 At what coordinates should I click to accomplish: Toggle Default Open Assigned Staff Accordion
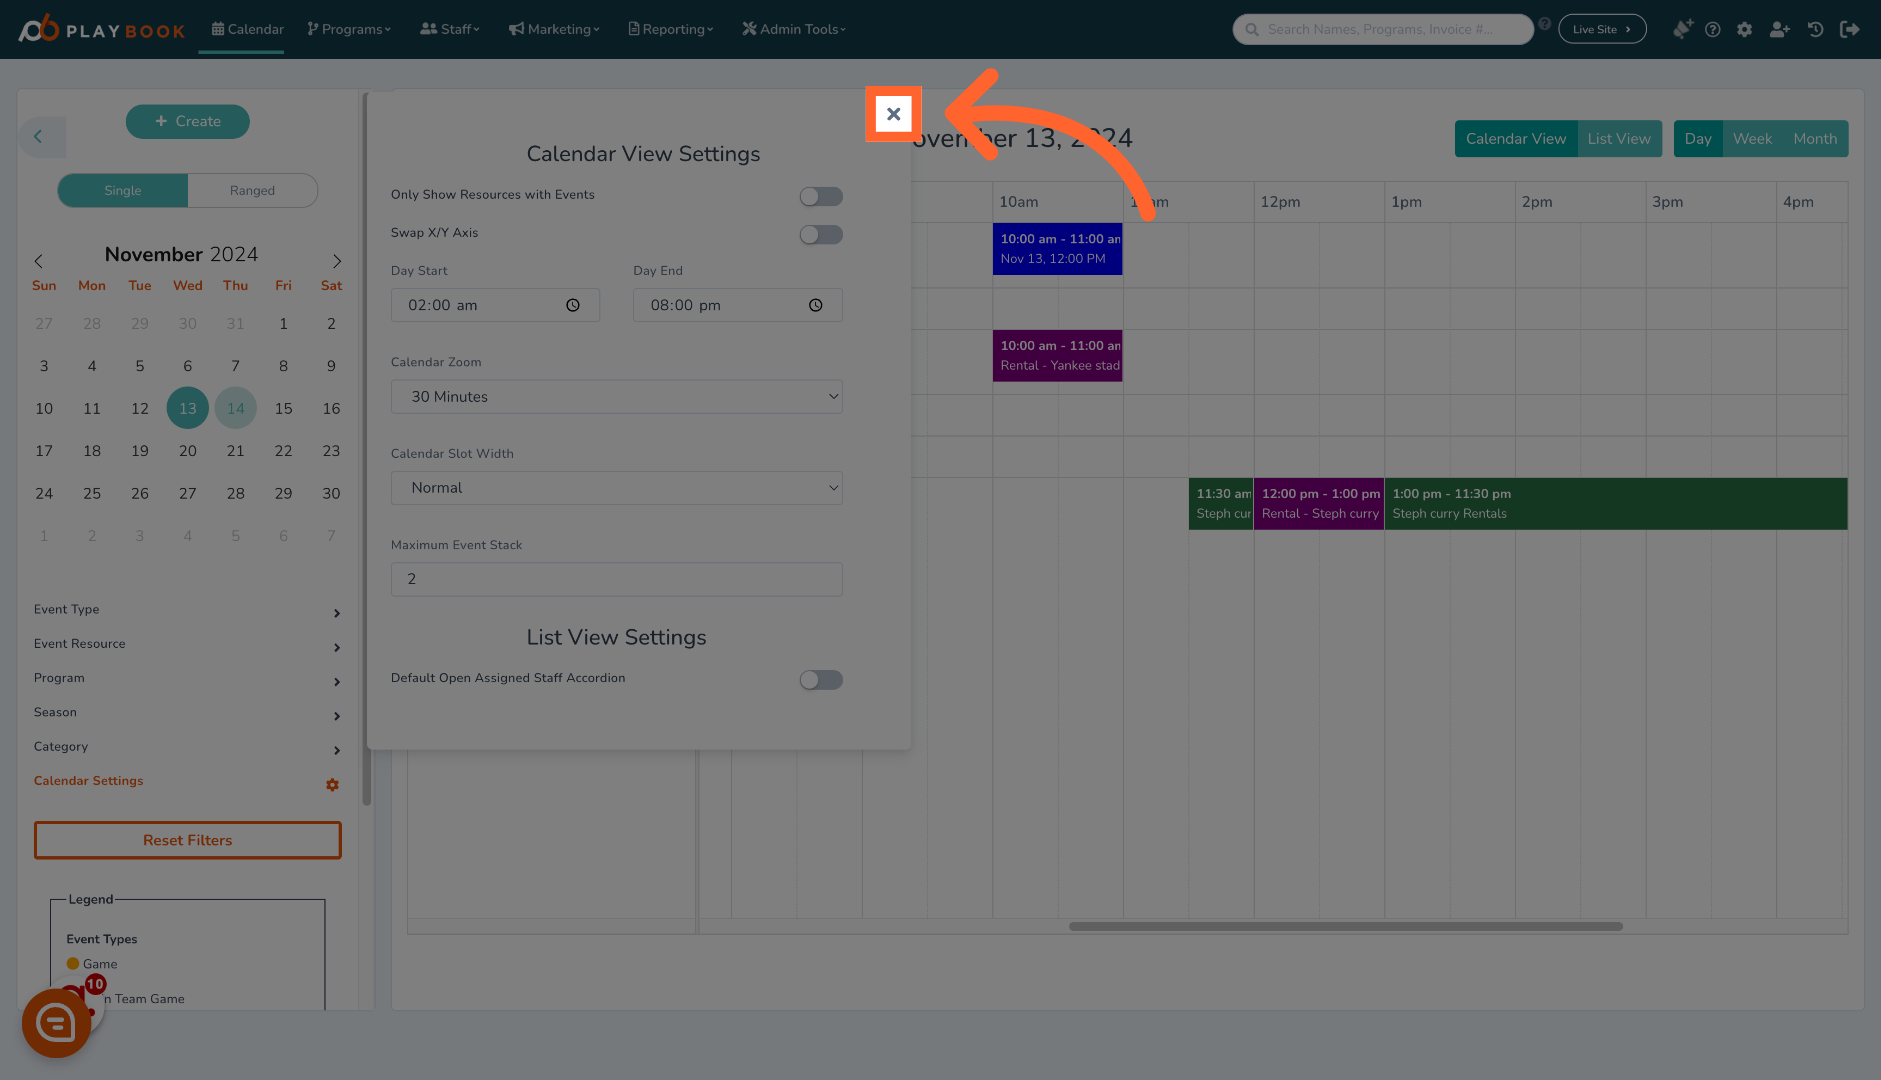[x=821, y=680]
